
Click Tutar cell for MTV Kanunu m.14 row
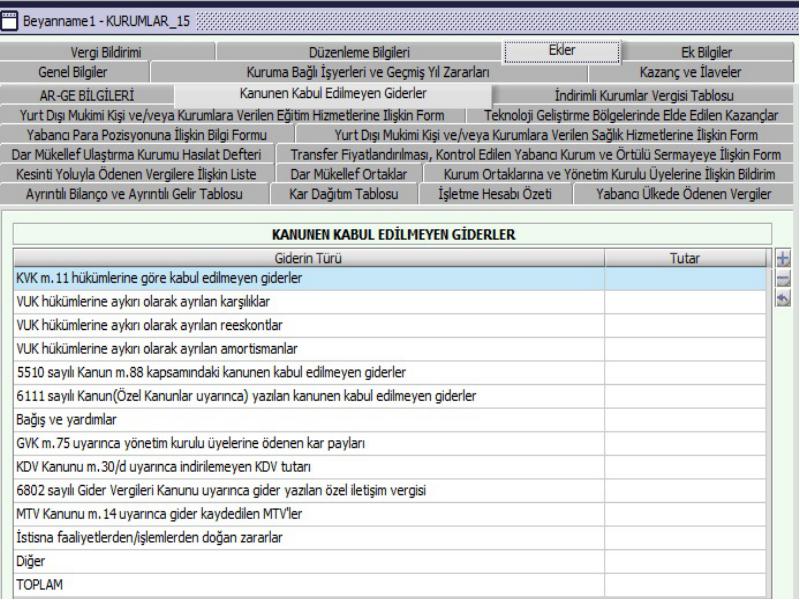pos(685,514)
